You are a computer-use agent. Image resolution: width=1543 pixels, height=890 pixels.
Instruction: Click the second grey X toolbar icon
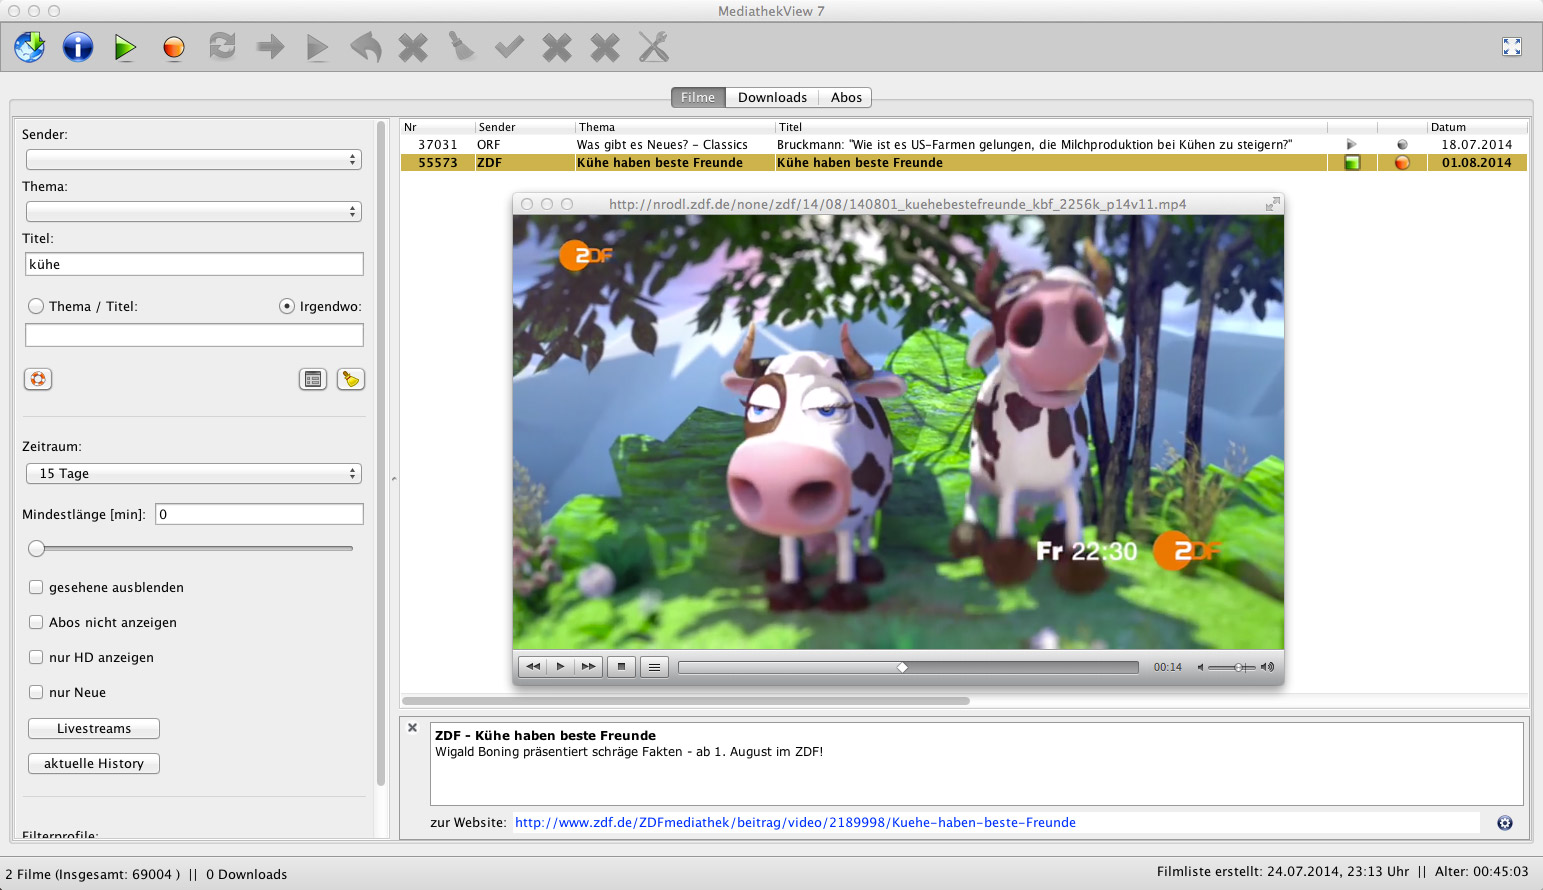click(x=557, y=47)
